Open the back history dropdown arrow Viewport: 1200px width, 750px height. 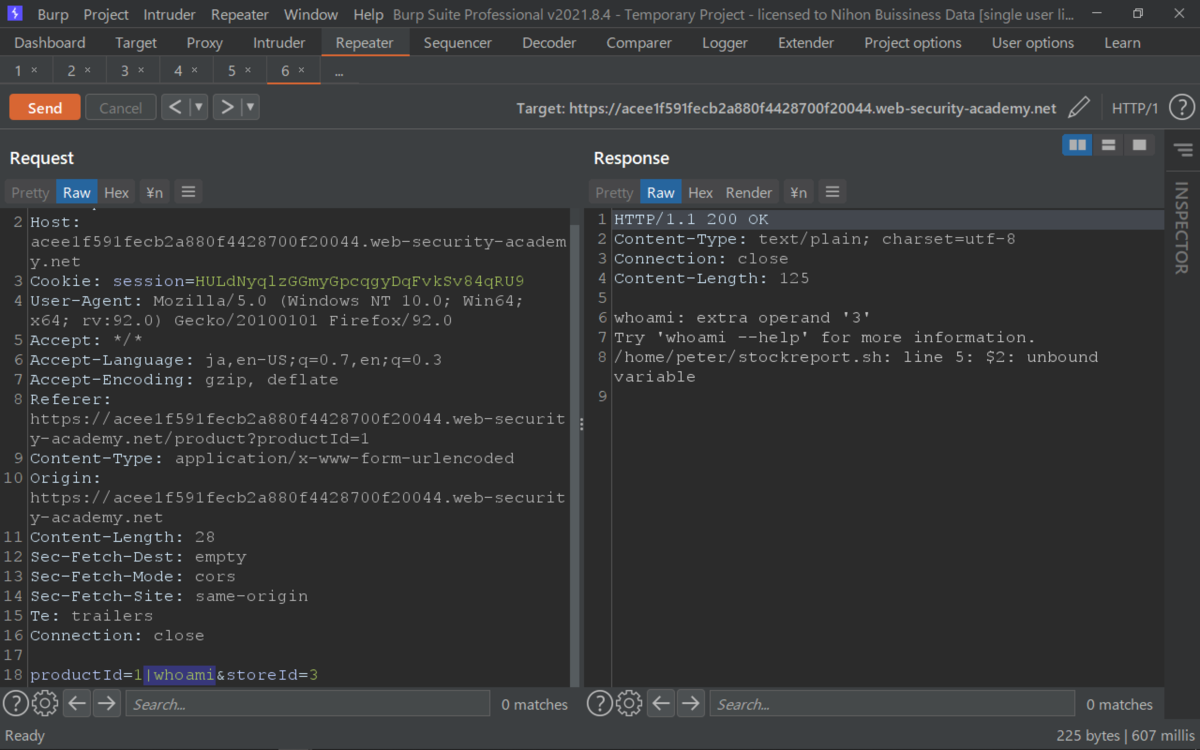[198, 107]
